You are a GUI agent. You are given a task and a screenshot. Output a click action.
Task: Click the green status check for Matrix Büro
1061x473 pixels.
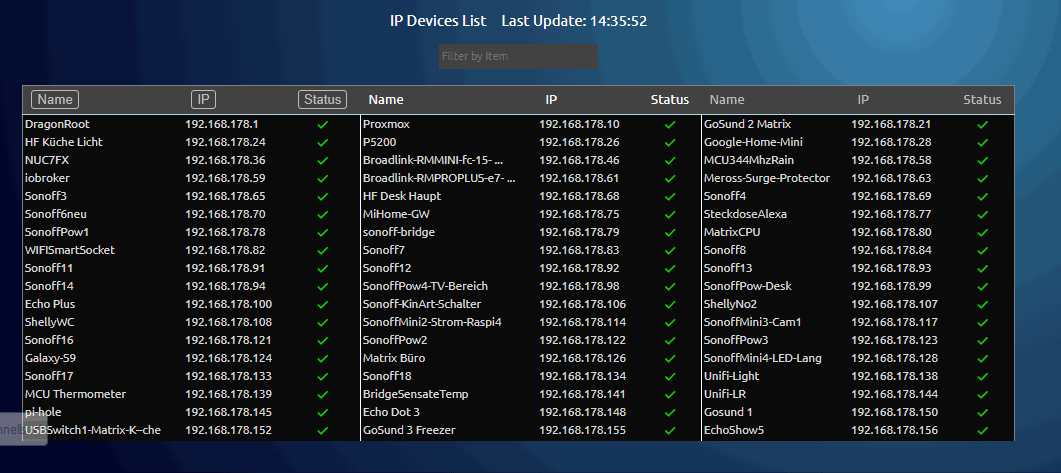point(670,358)
